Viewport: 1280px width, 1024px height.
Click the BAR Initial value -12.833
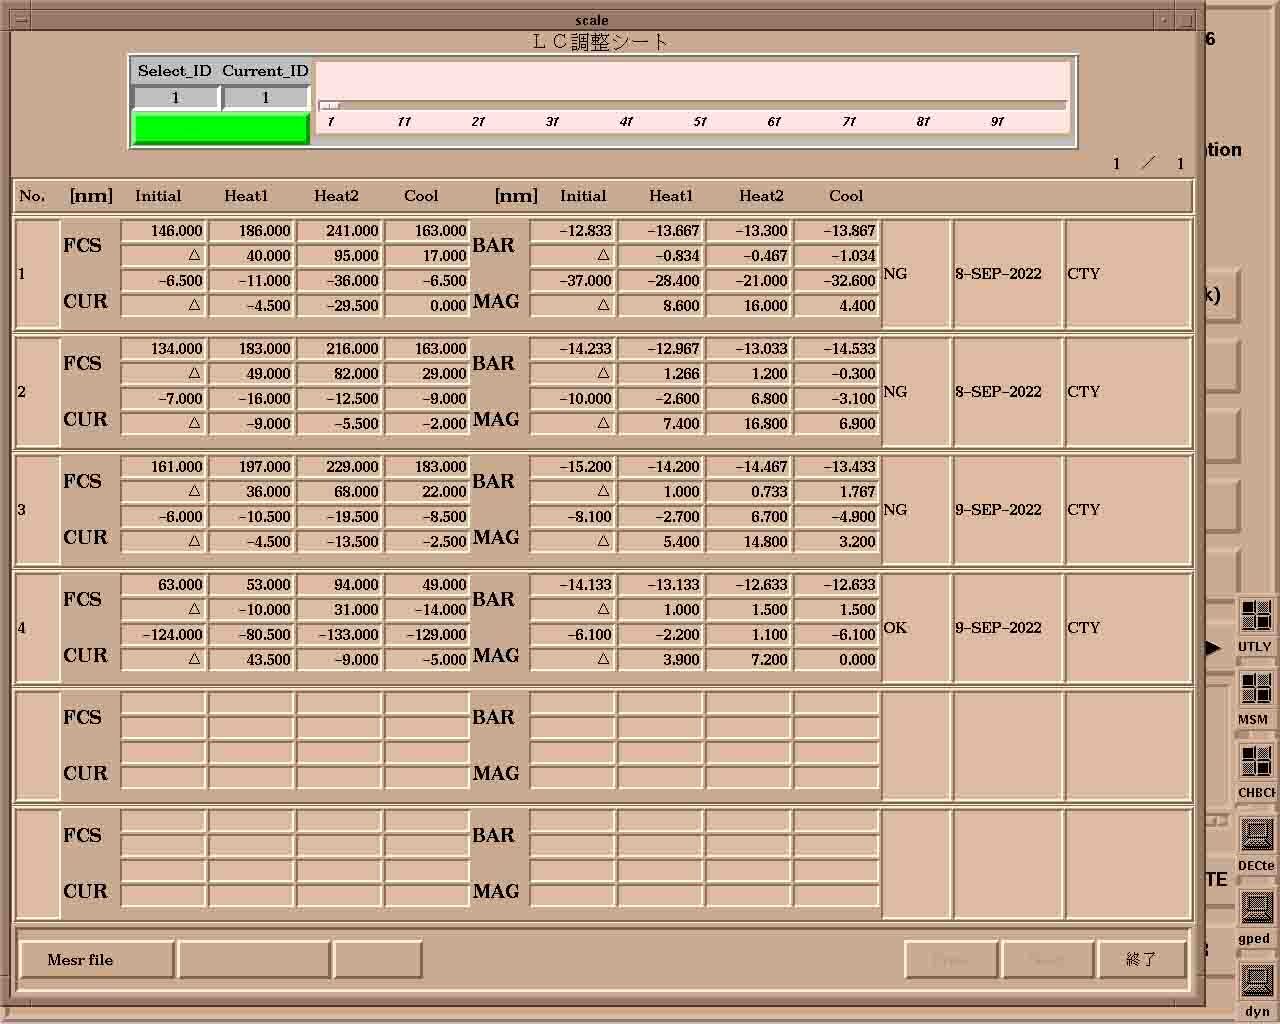tap(572, 231)
